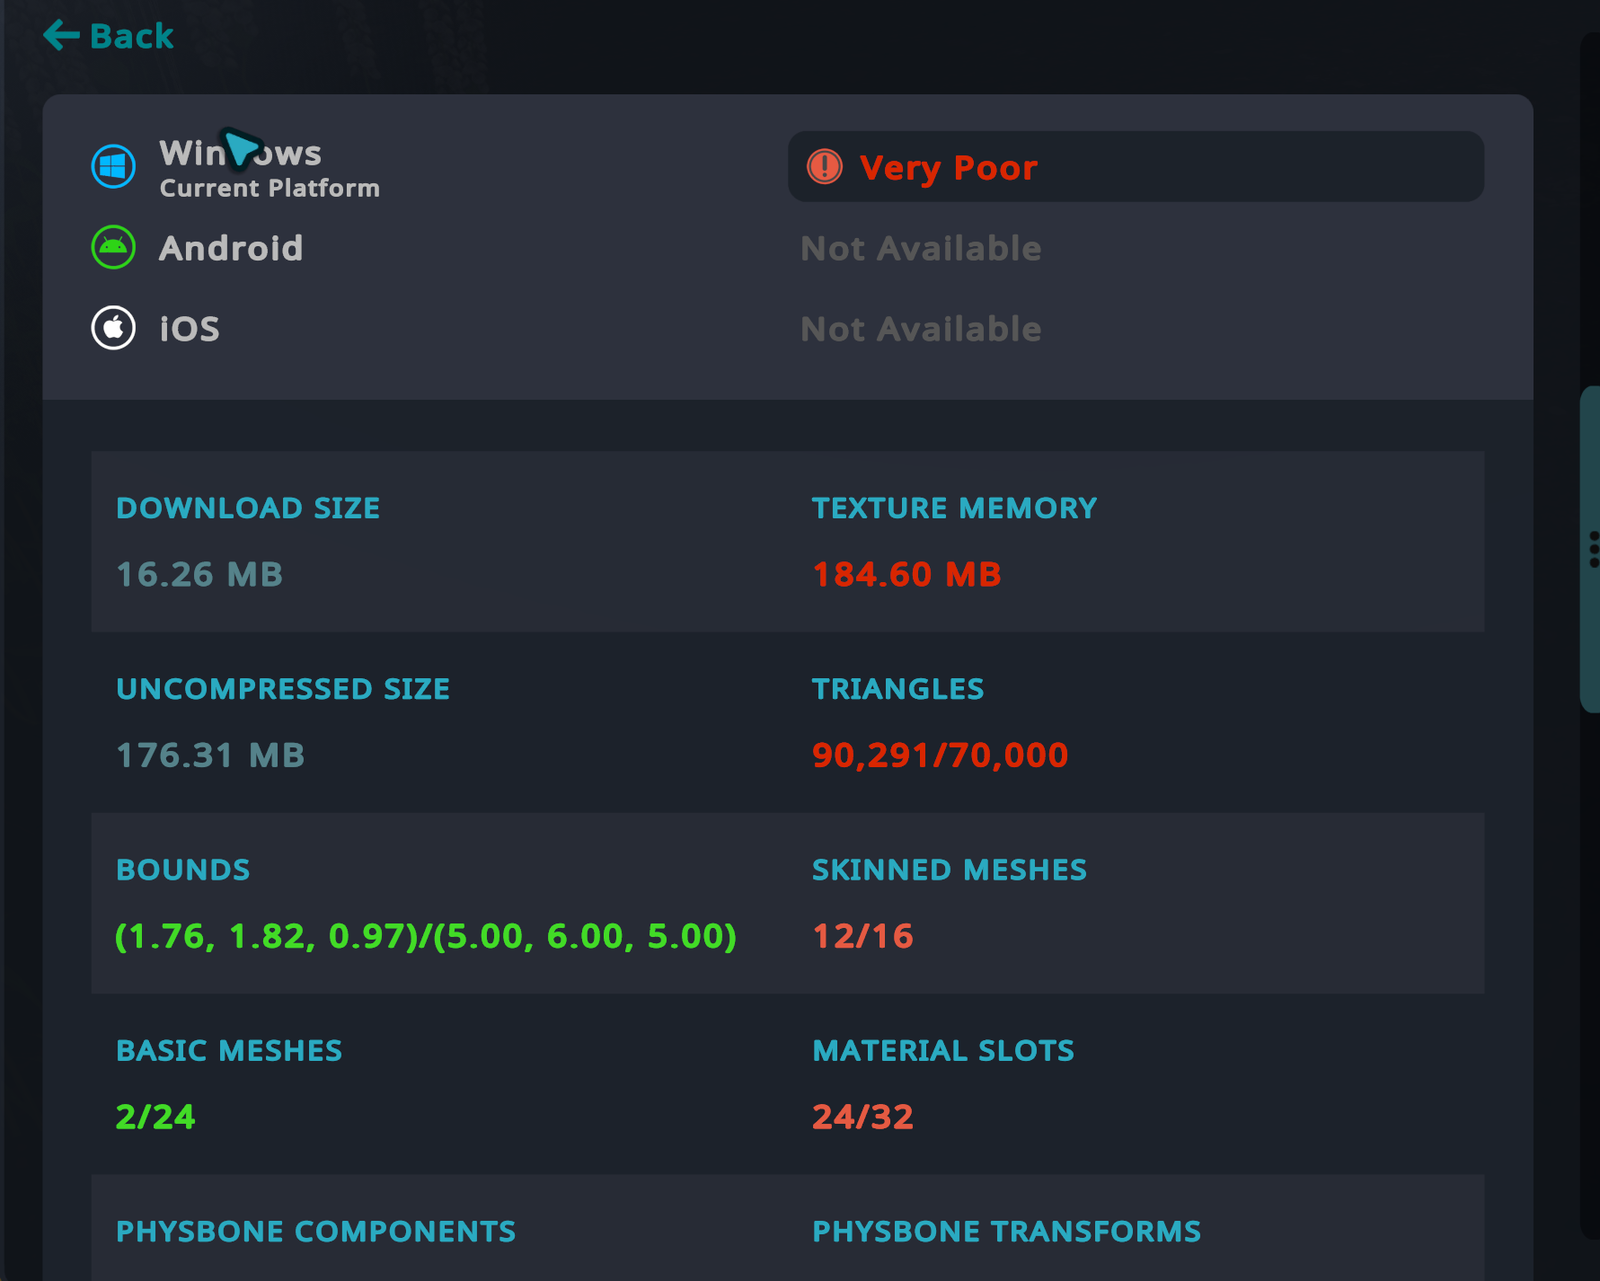This screenshot has height=1281, width=1600.
Task: Click Not Available status beside Android
Action: tap(920, 248)
